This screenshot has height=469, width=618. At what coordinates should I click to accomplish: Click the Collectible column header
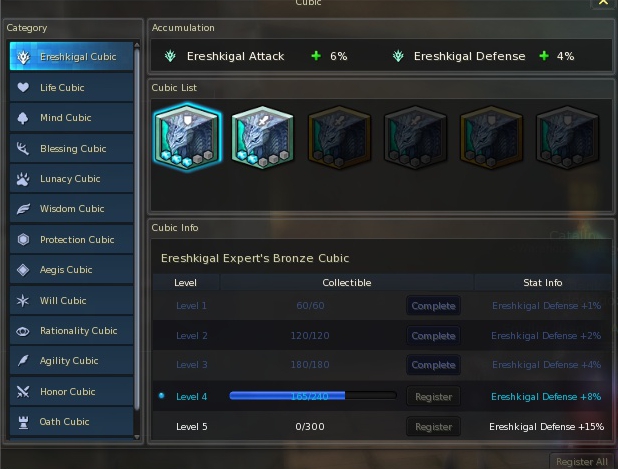(x=347, y=283)
